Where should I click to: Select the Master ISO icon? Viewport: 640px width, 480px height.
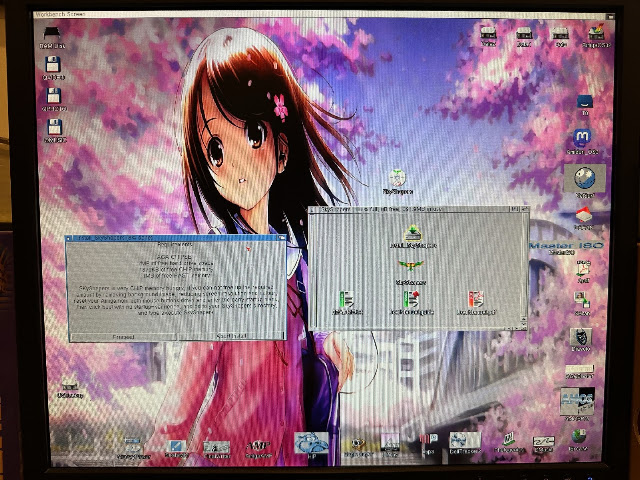[x=567, y=246]
